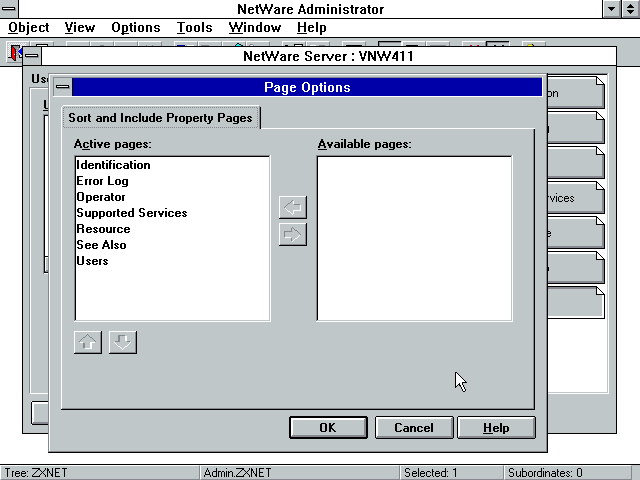
Task: Open the Window menu
Action: [255, 27]
